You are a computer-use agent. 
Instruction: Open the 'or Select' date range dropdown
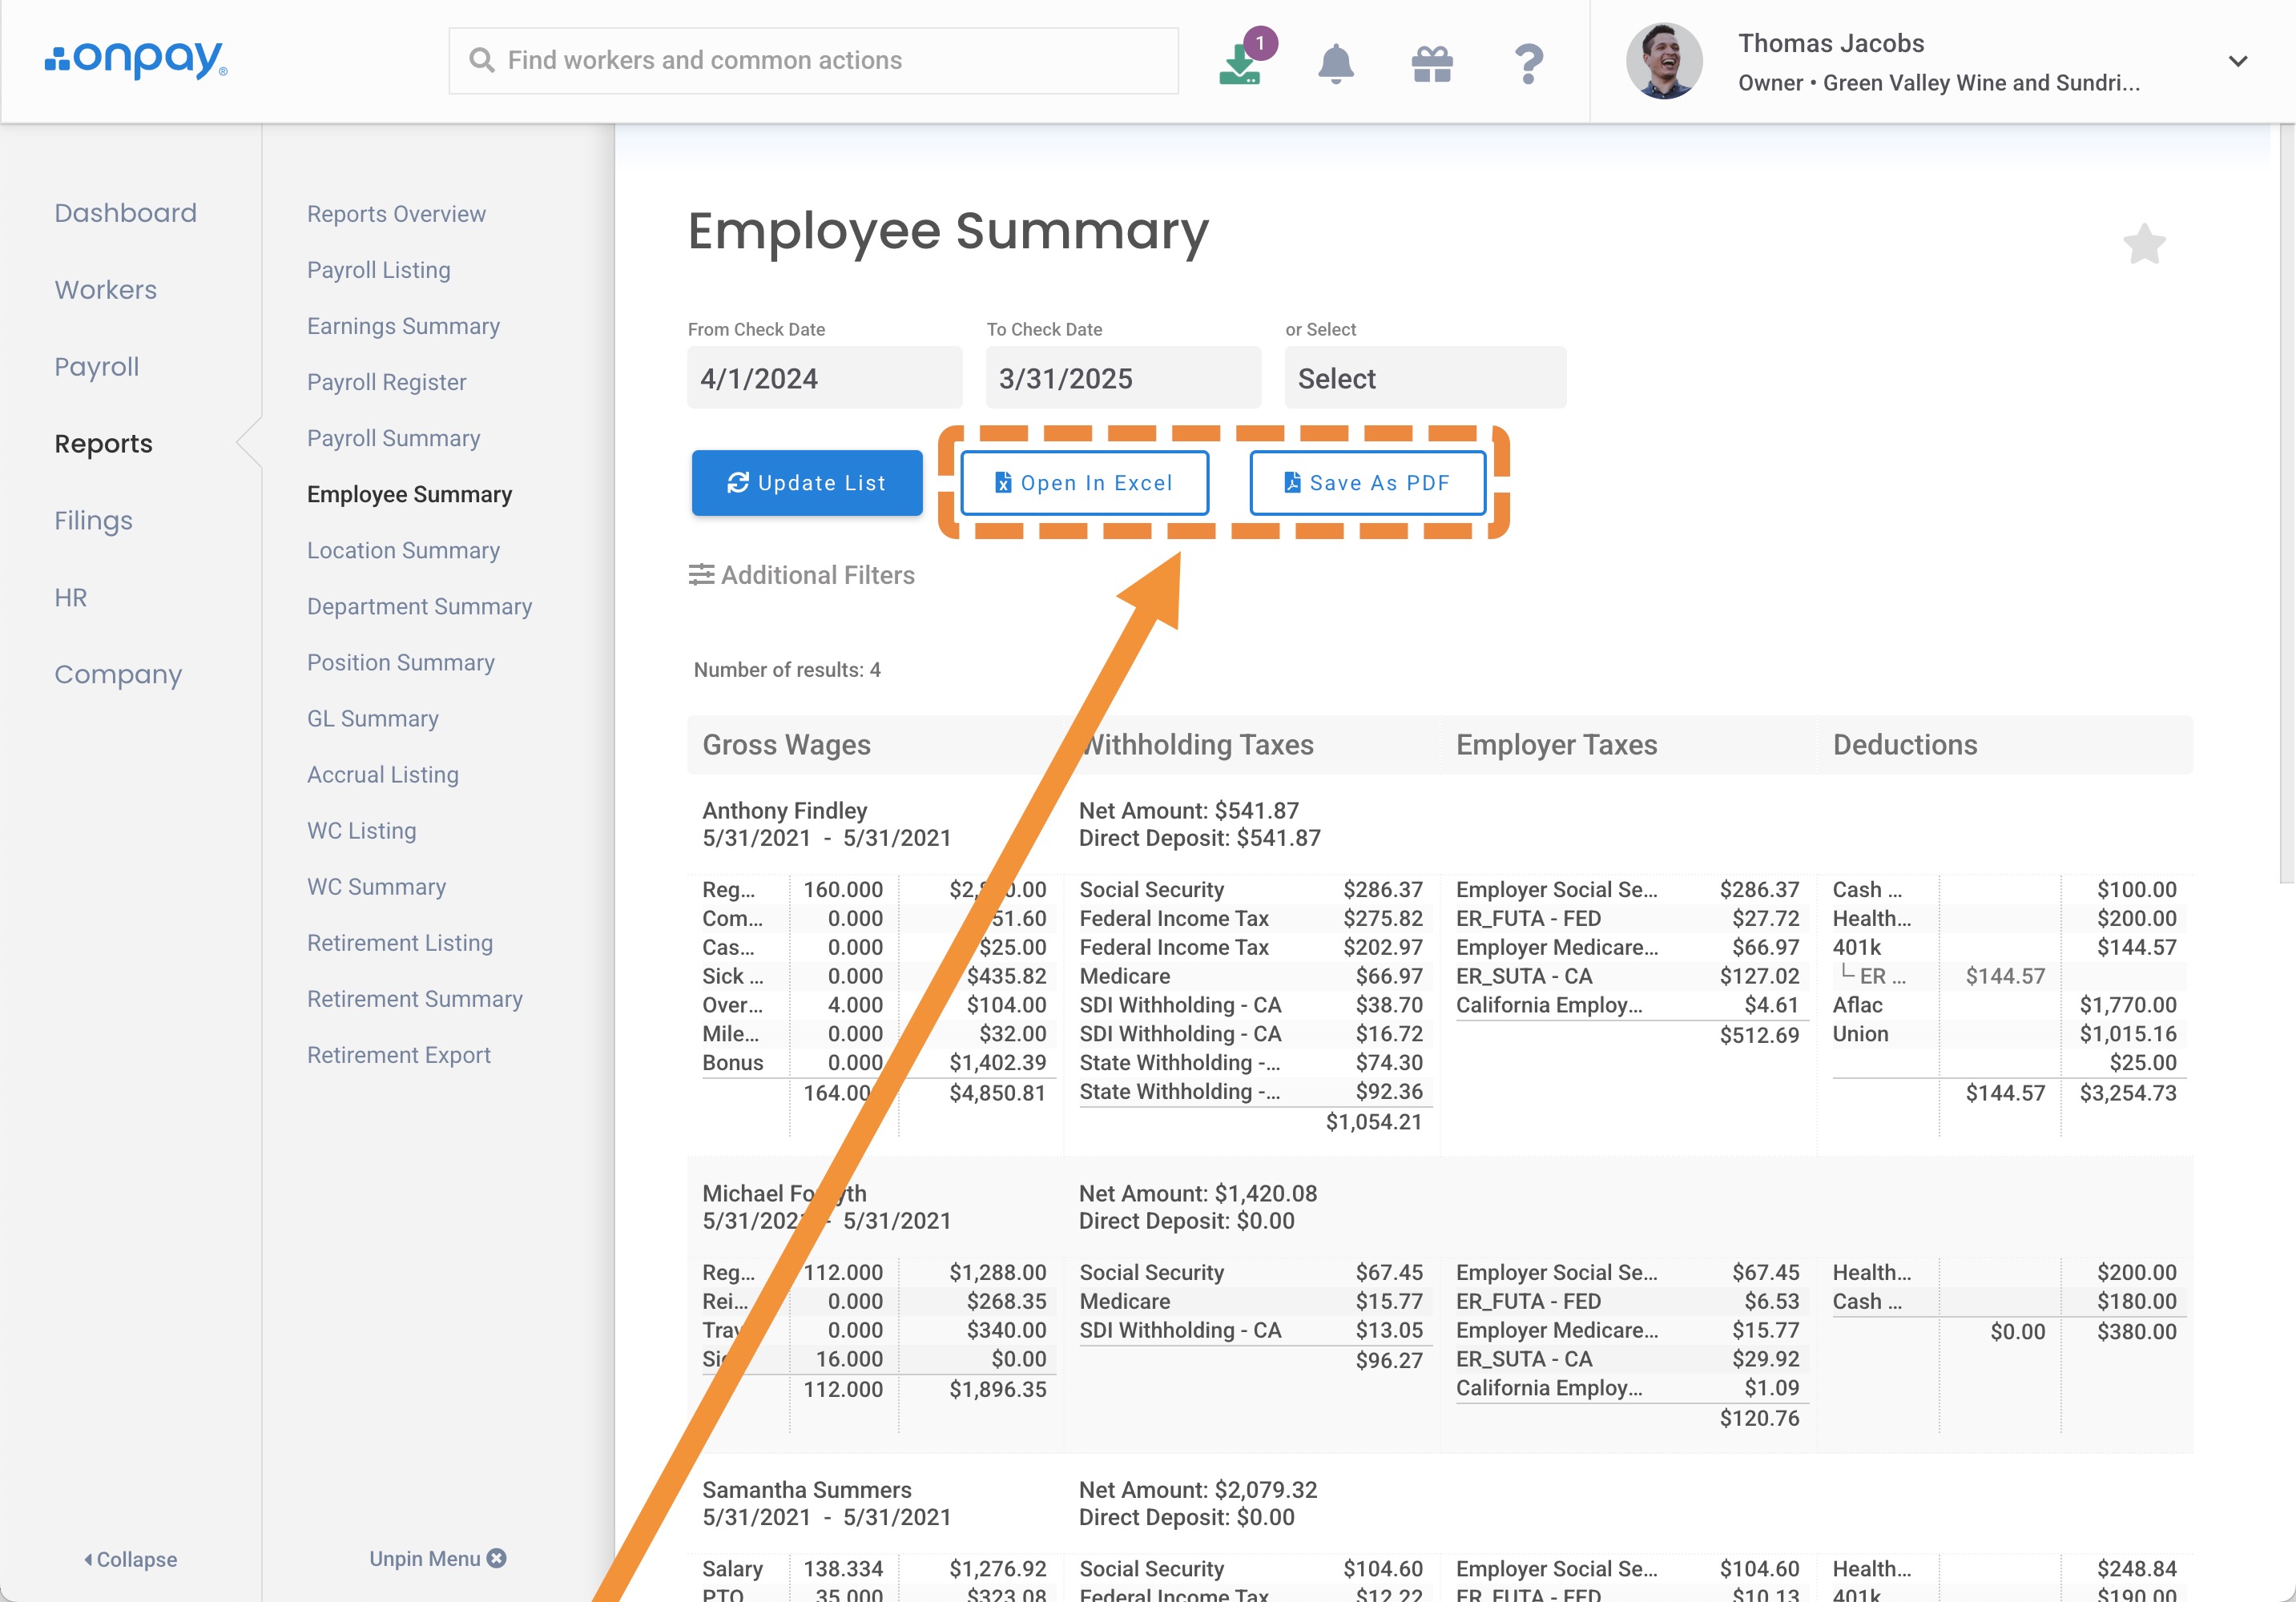click(x=1425, y=378)
